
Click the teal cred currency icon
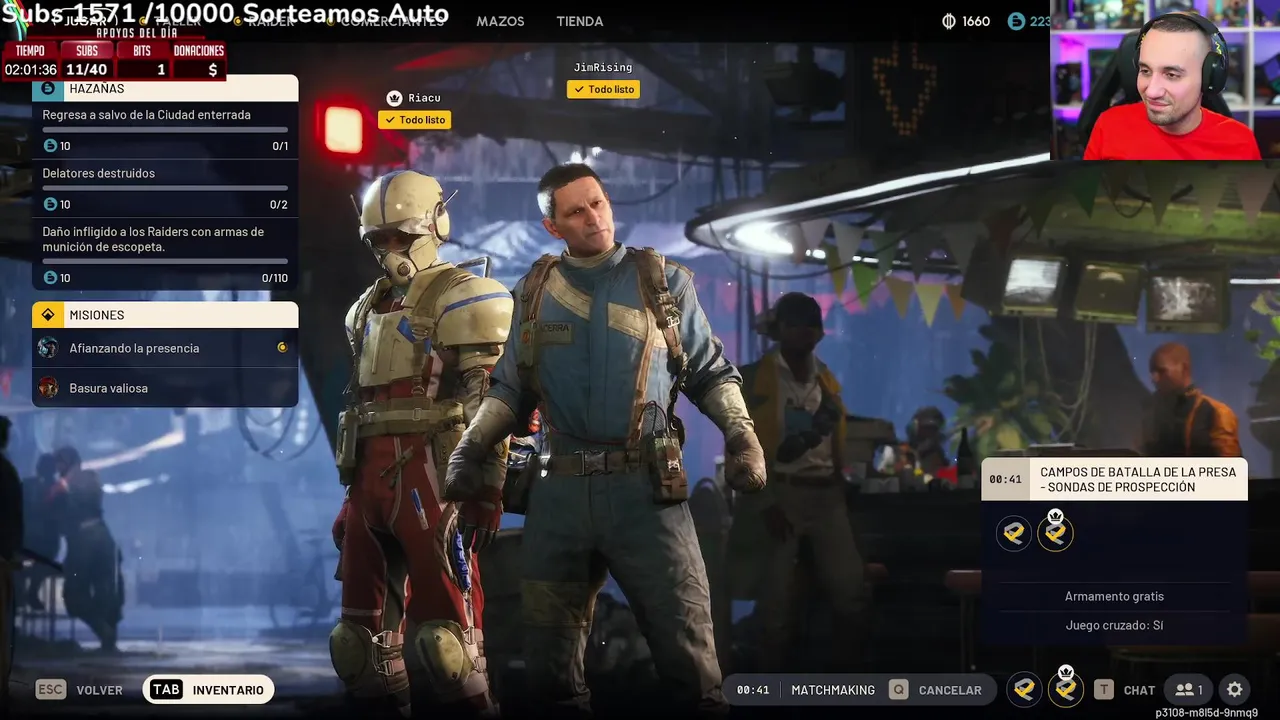coord(1016,21)
